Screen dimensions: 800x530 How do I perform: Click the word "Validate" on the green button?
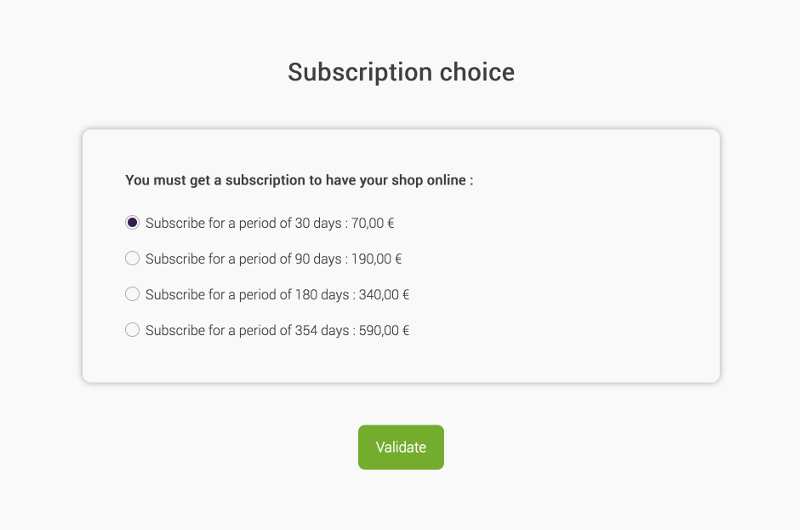pyautogui.click(x=401, y=447)
